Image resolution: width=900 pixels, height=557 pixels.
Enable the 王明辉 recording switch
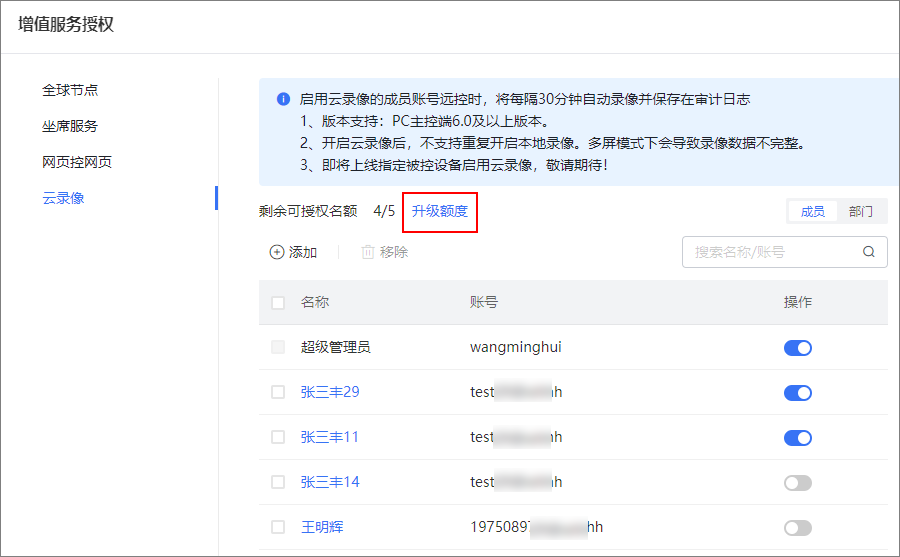tap(797, 528)
